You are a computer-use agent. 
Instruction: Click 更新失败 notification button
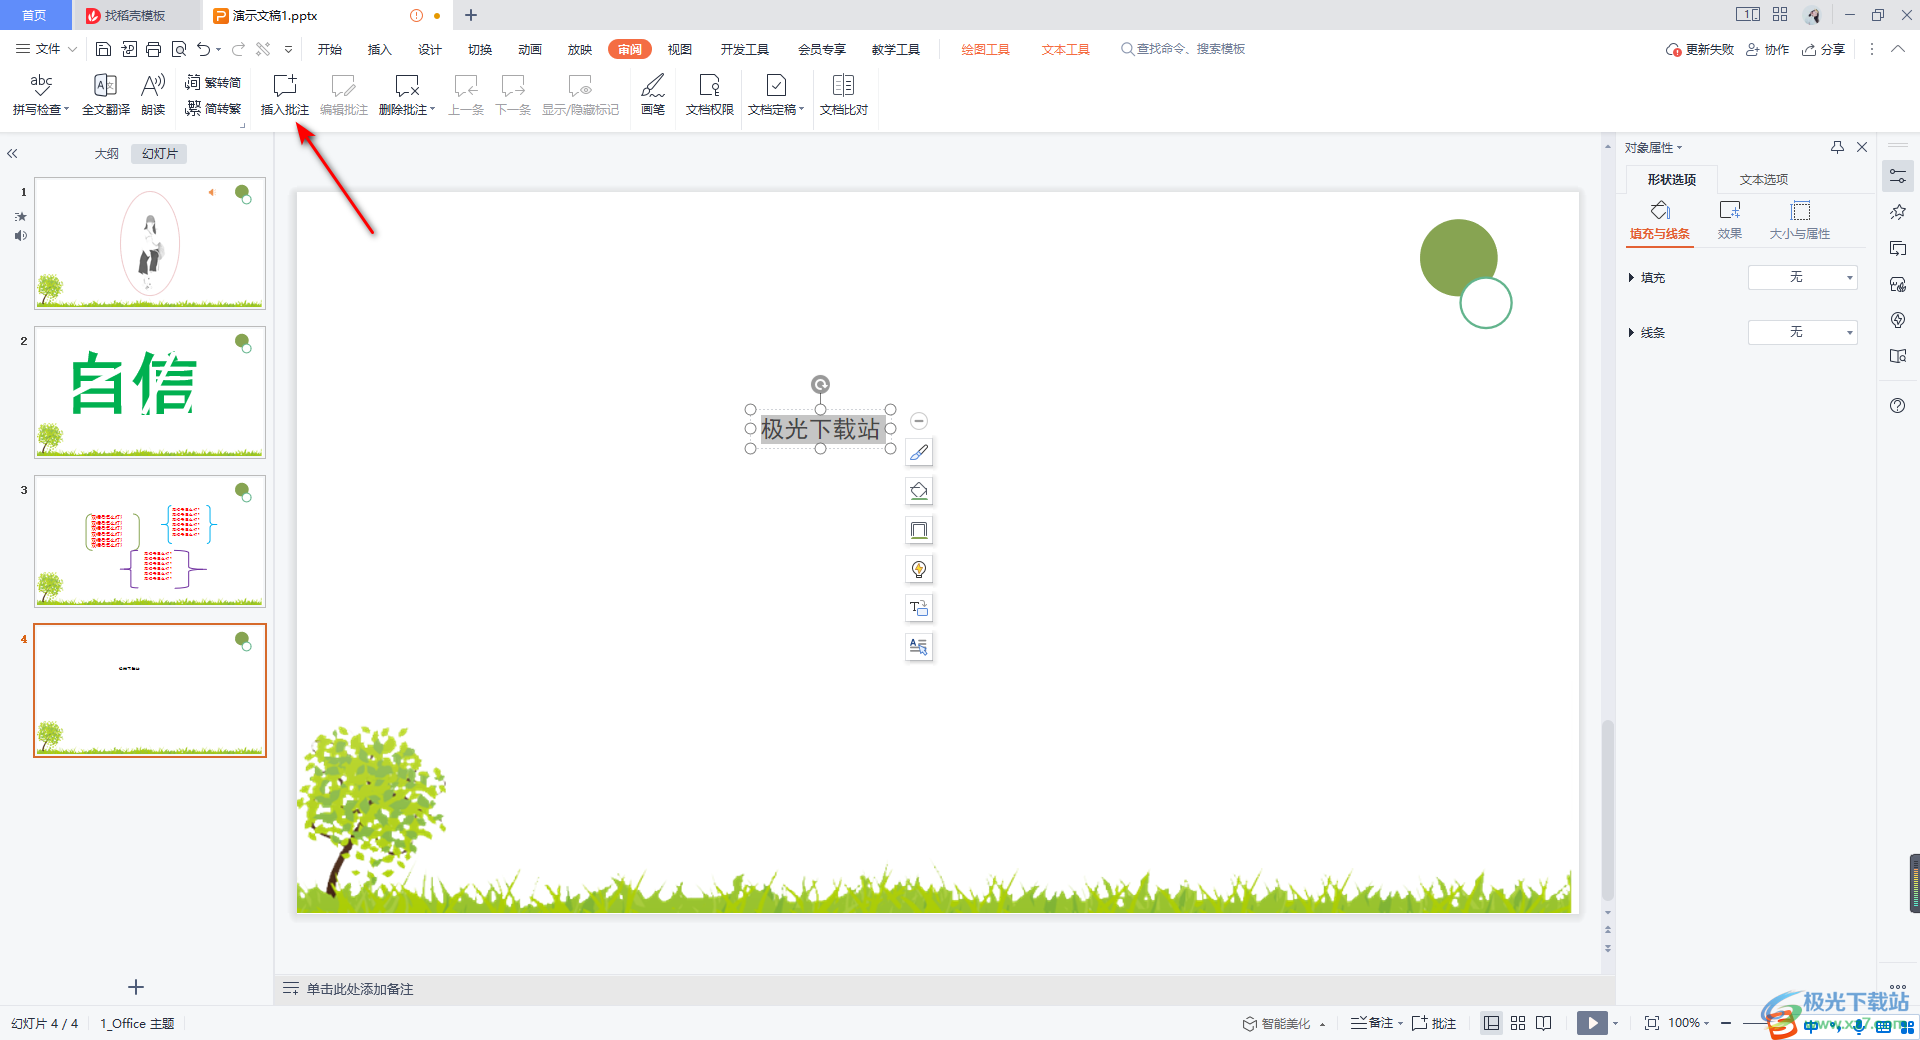coord(1700,49)
